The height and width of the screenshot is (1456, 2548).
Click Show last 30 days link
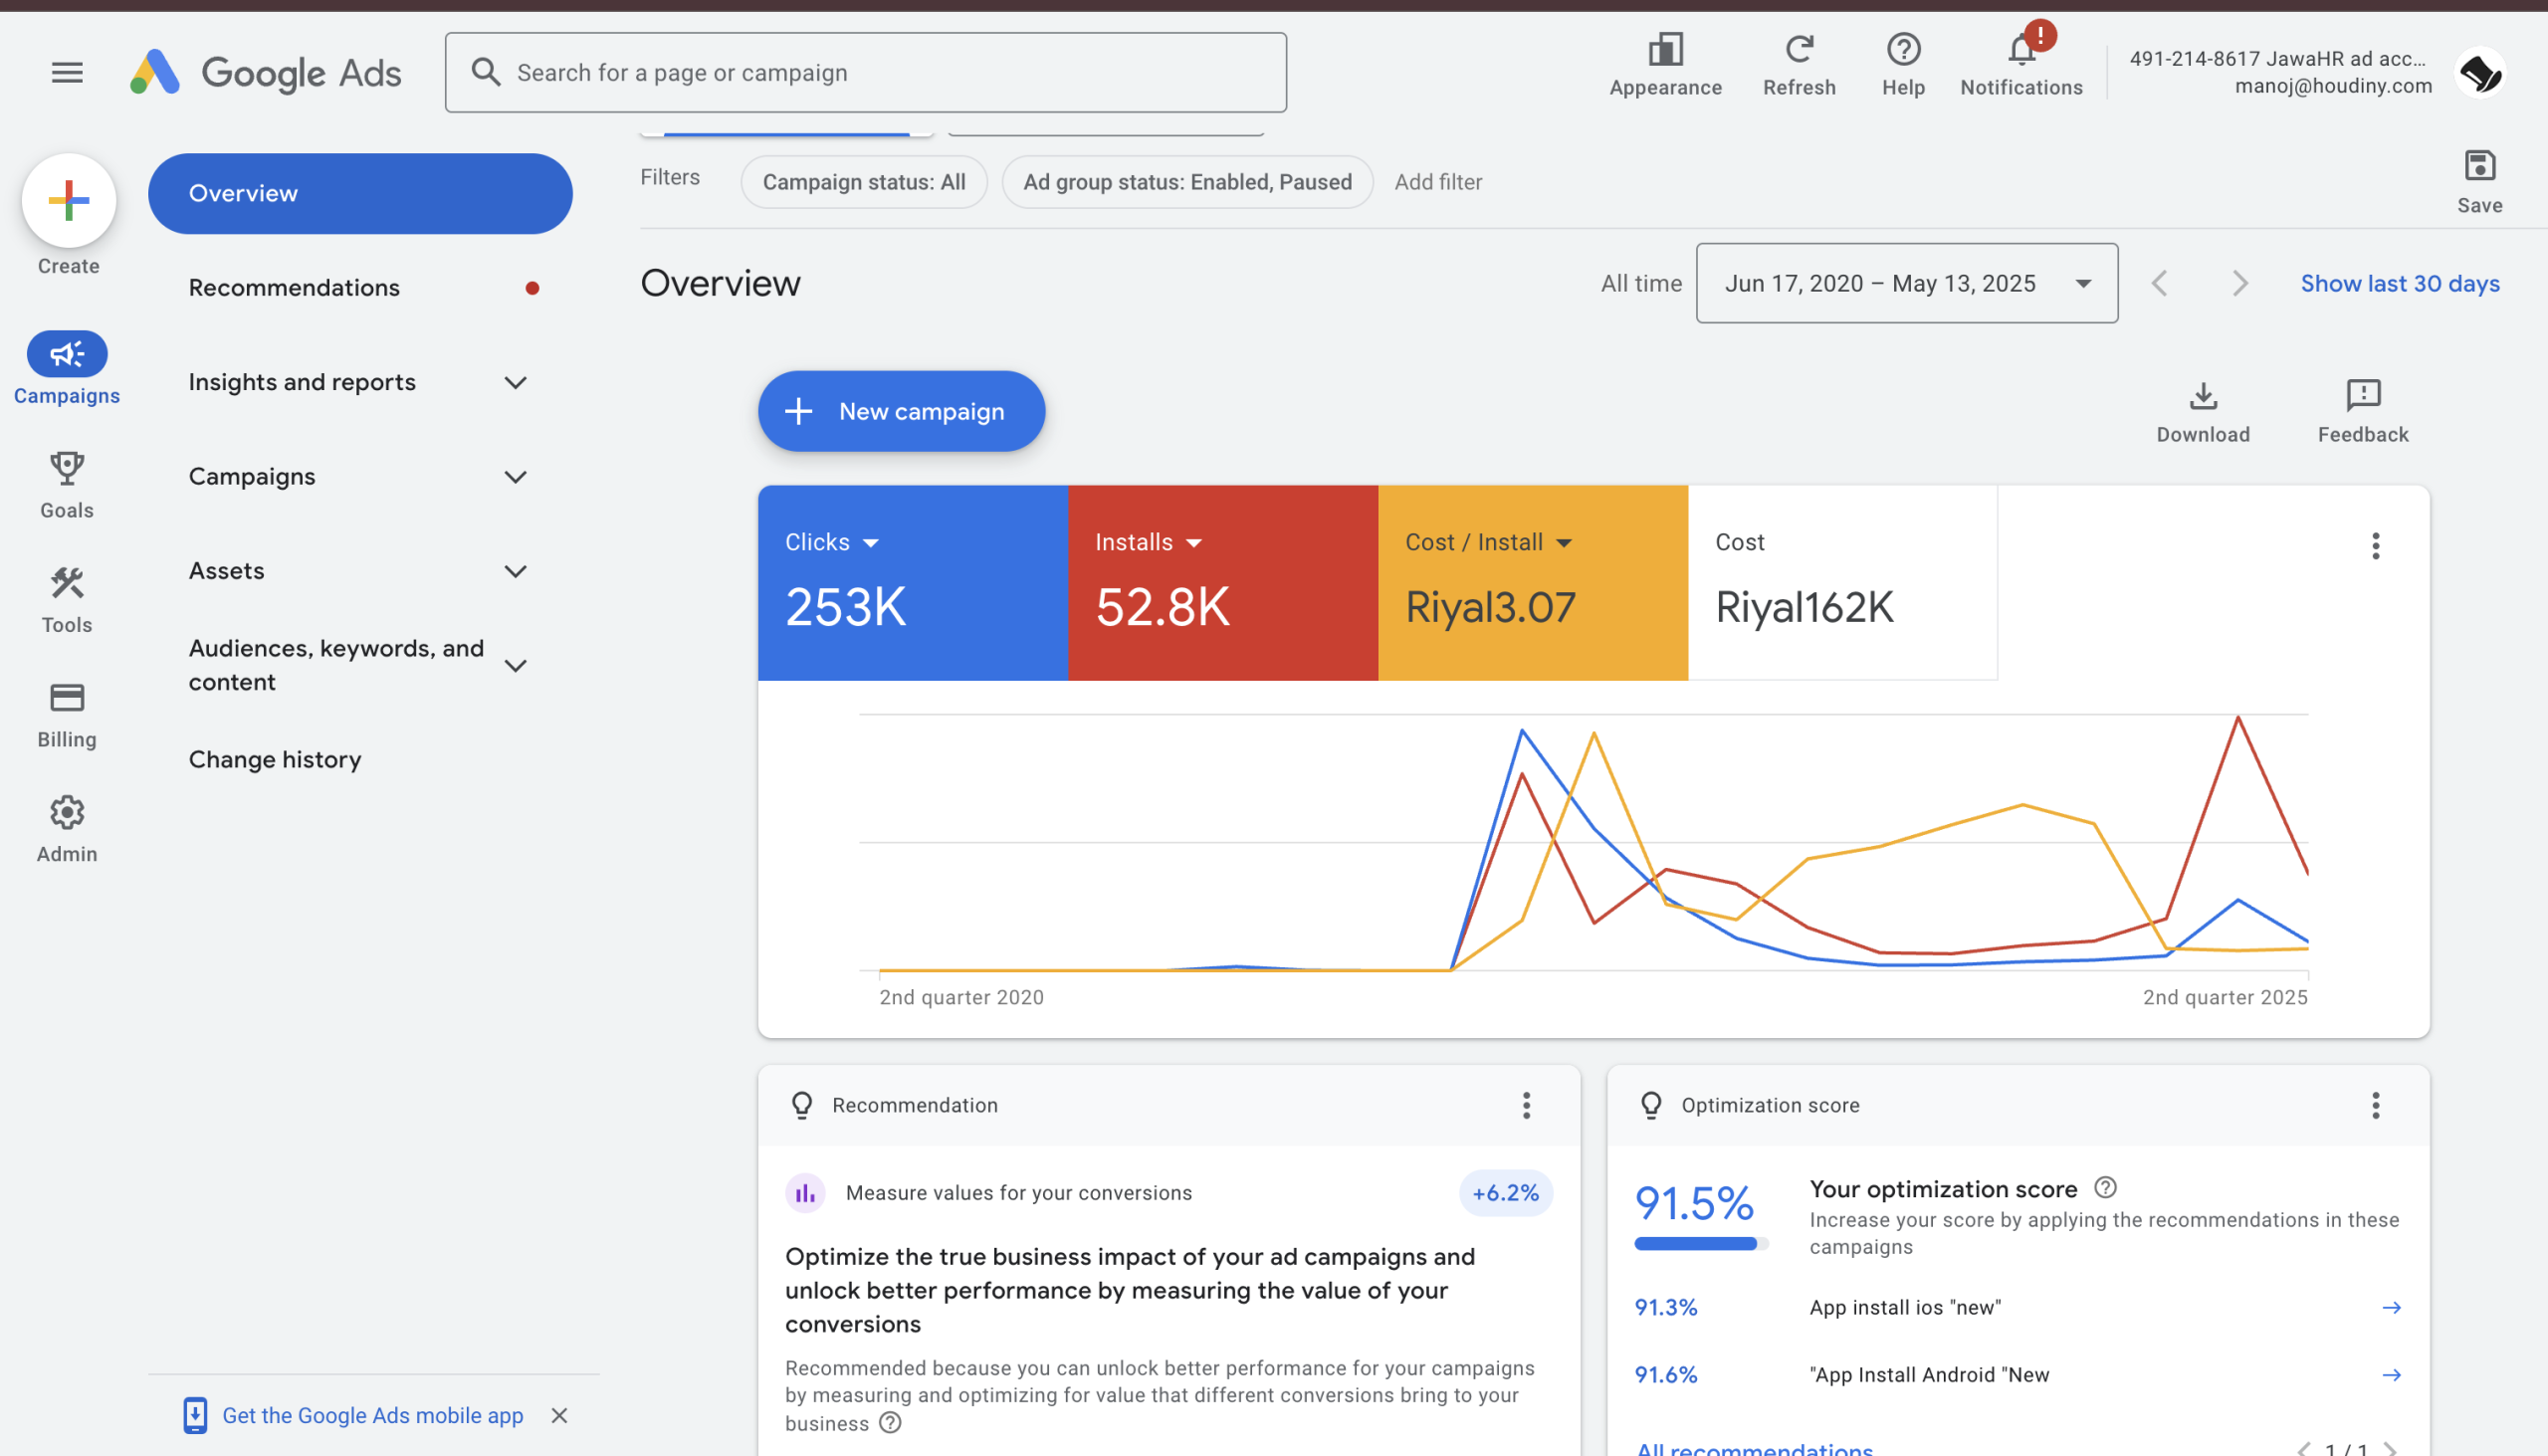click(x=2399, y=283)
